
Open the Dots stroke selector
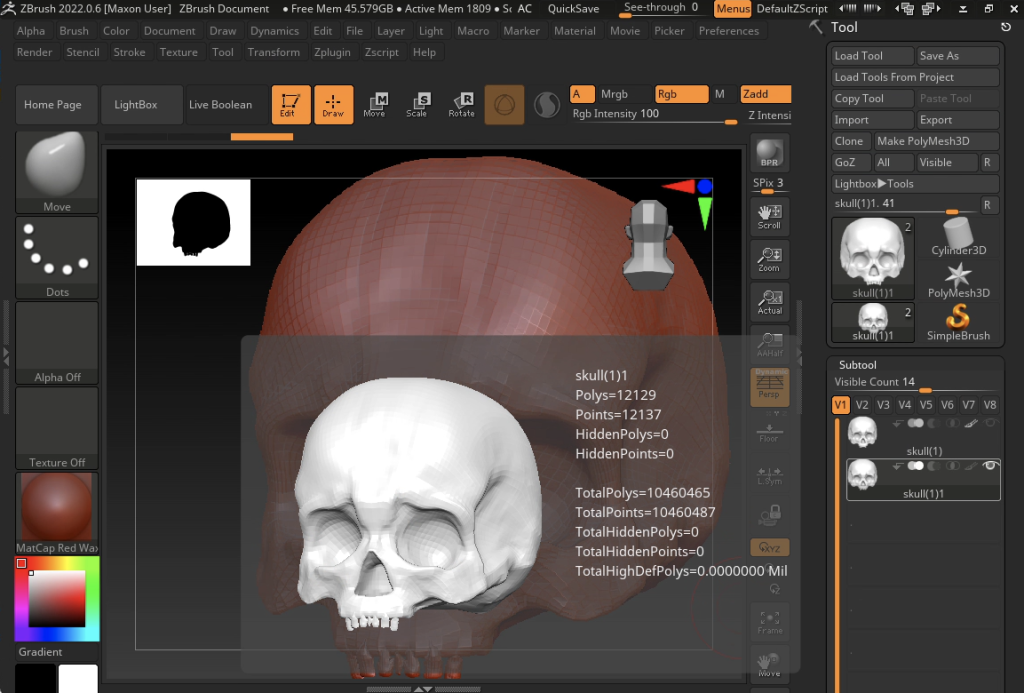point(57,257)
